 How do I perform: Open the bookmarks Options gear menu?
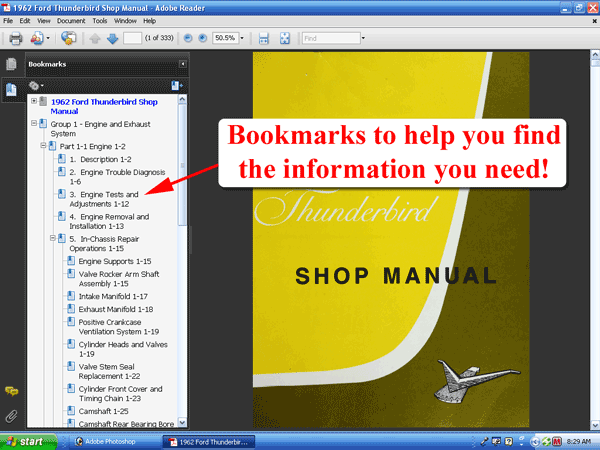pyautogui.click(x=36, y=86)
